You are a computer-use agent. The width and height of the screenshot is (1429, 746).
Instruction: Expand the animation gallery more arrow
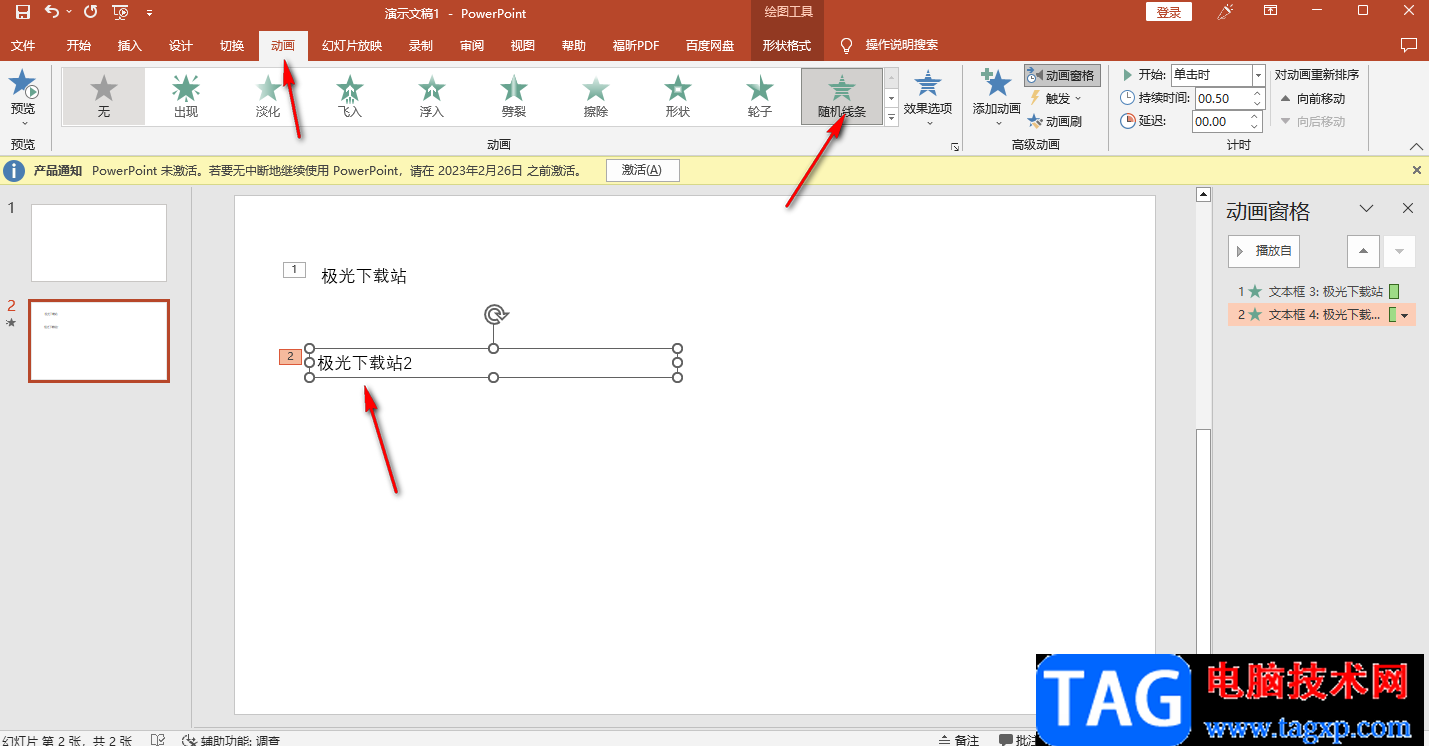891,117
